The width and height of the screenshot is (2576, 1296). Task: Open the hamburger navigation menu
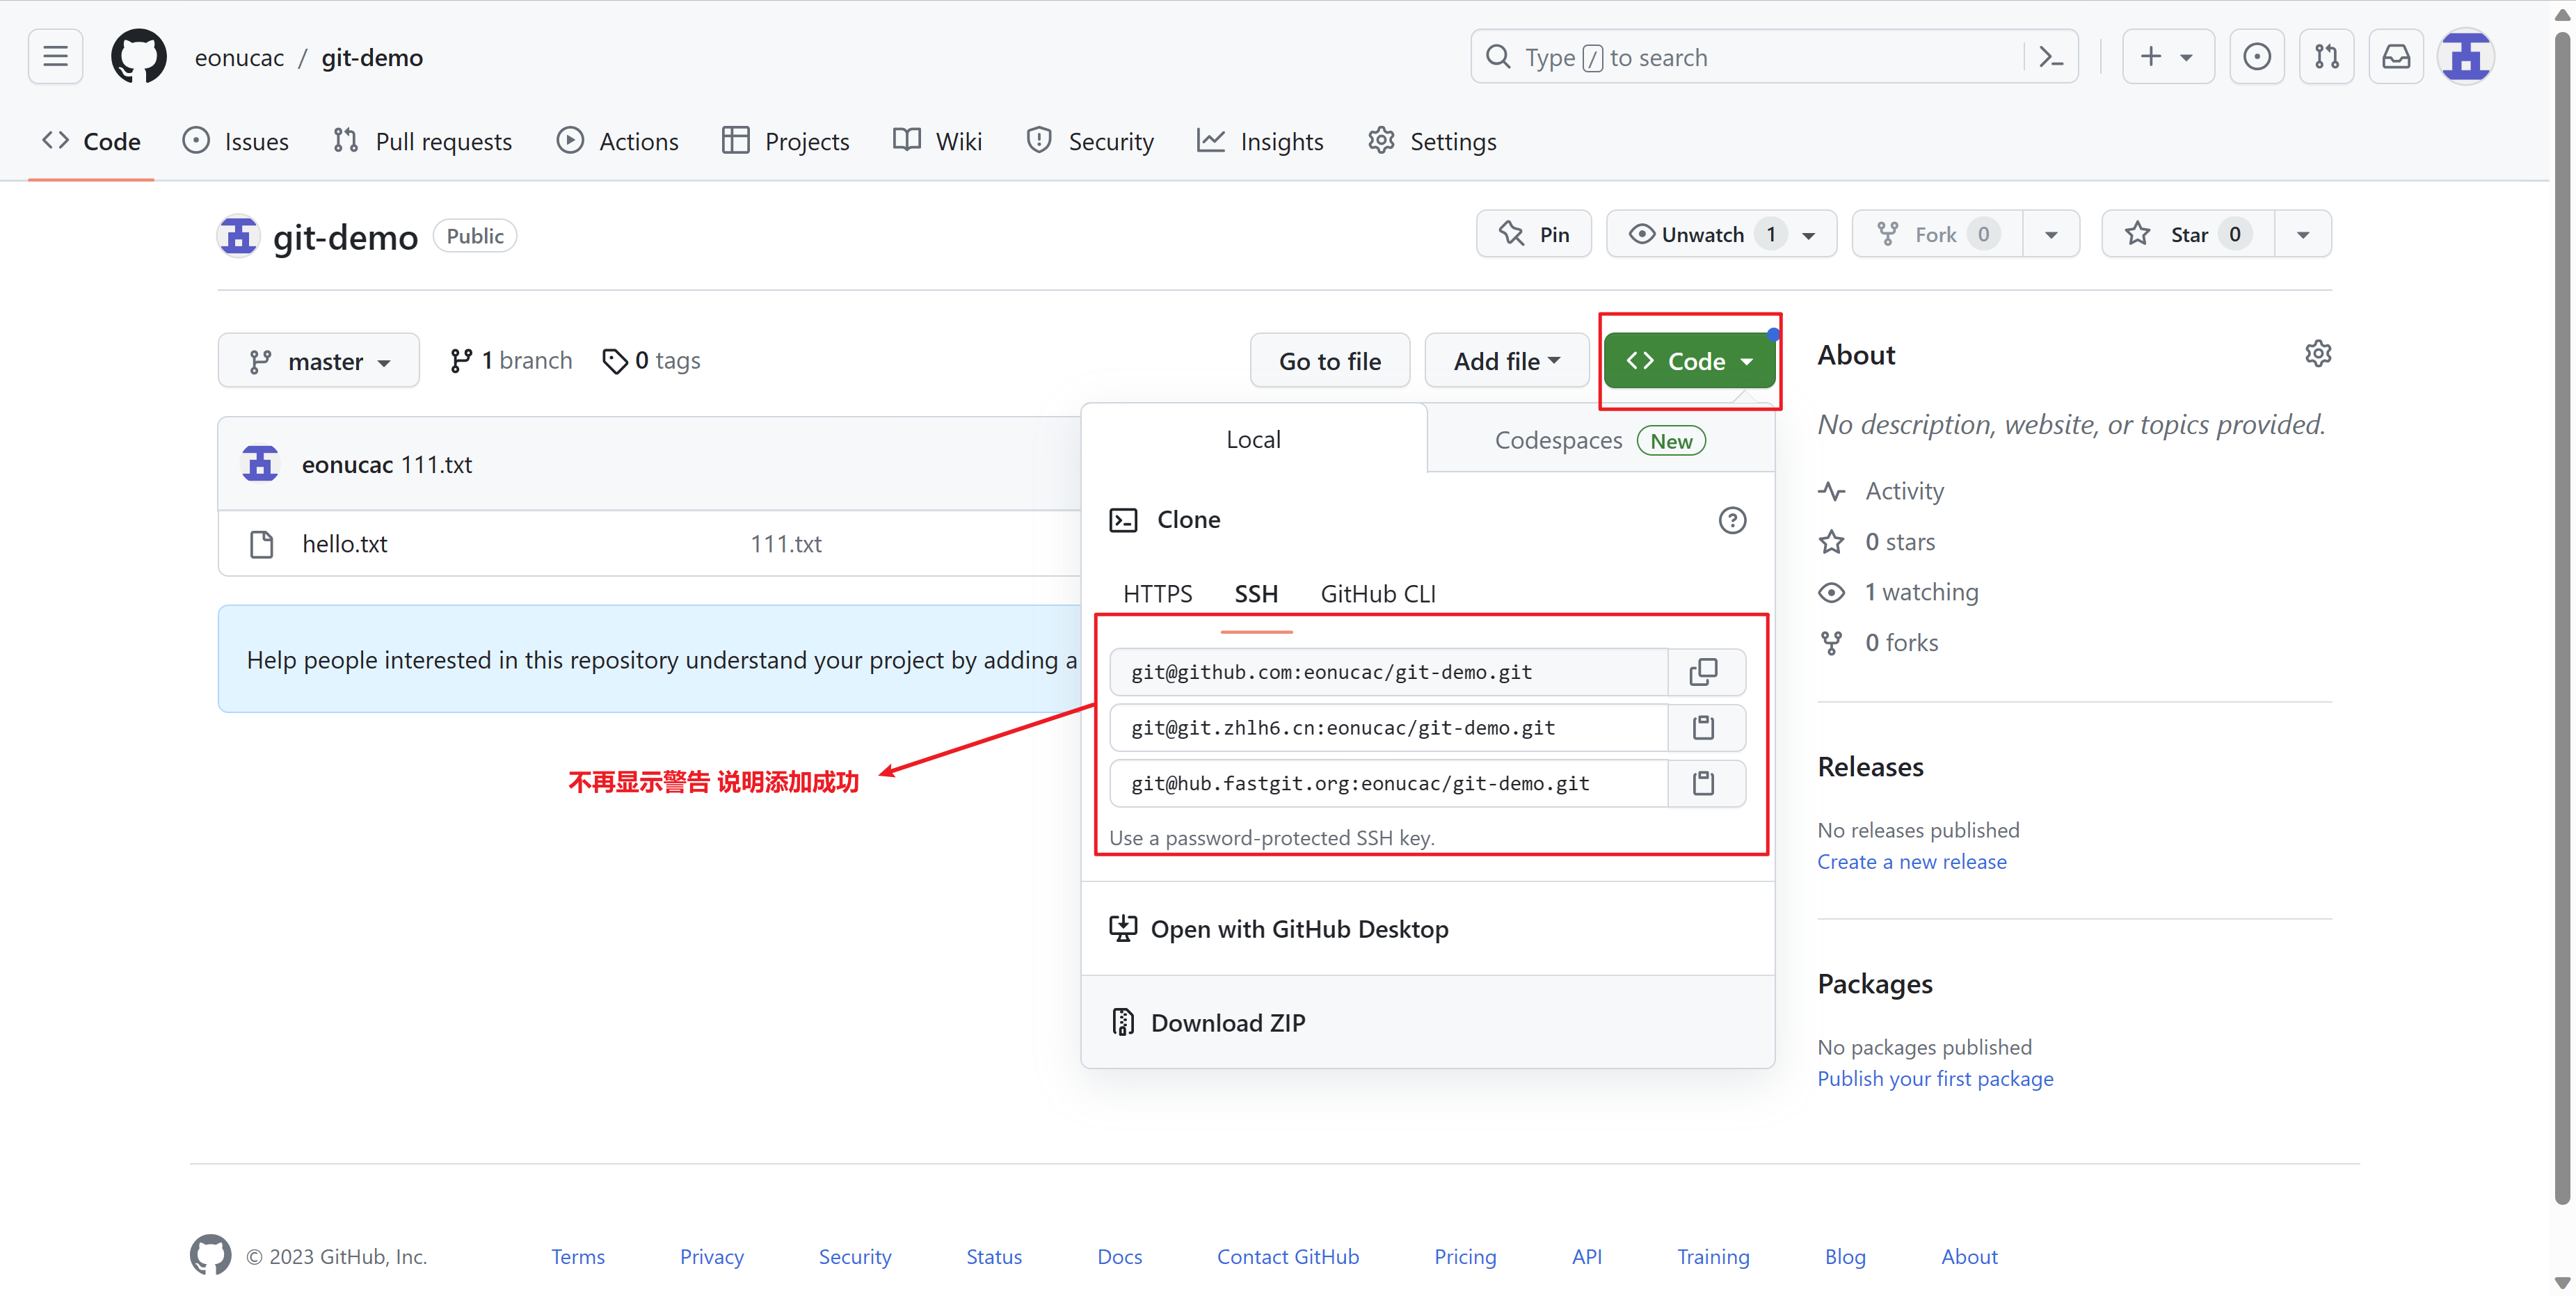[x=56, y=57]
